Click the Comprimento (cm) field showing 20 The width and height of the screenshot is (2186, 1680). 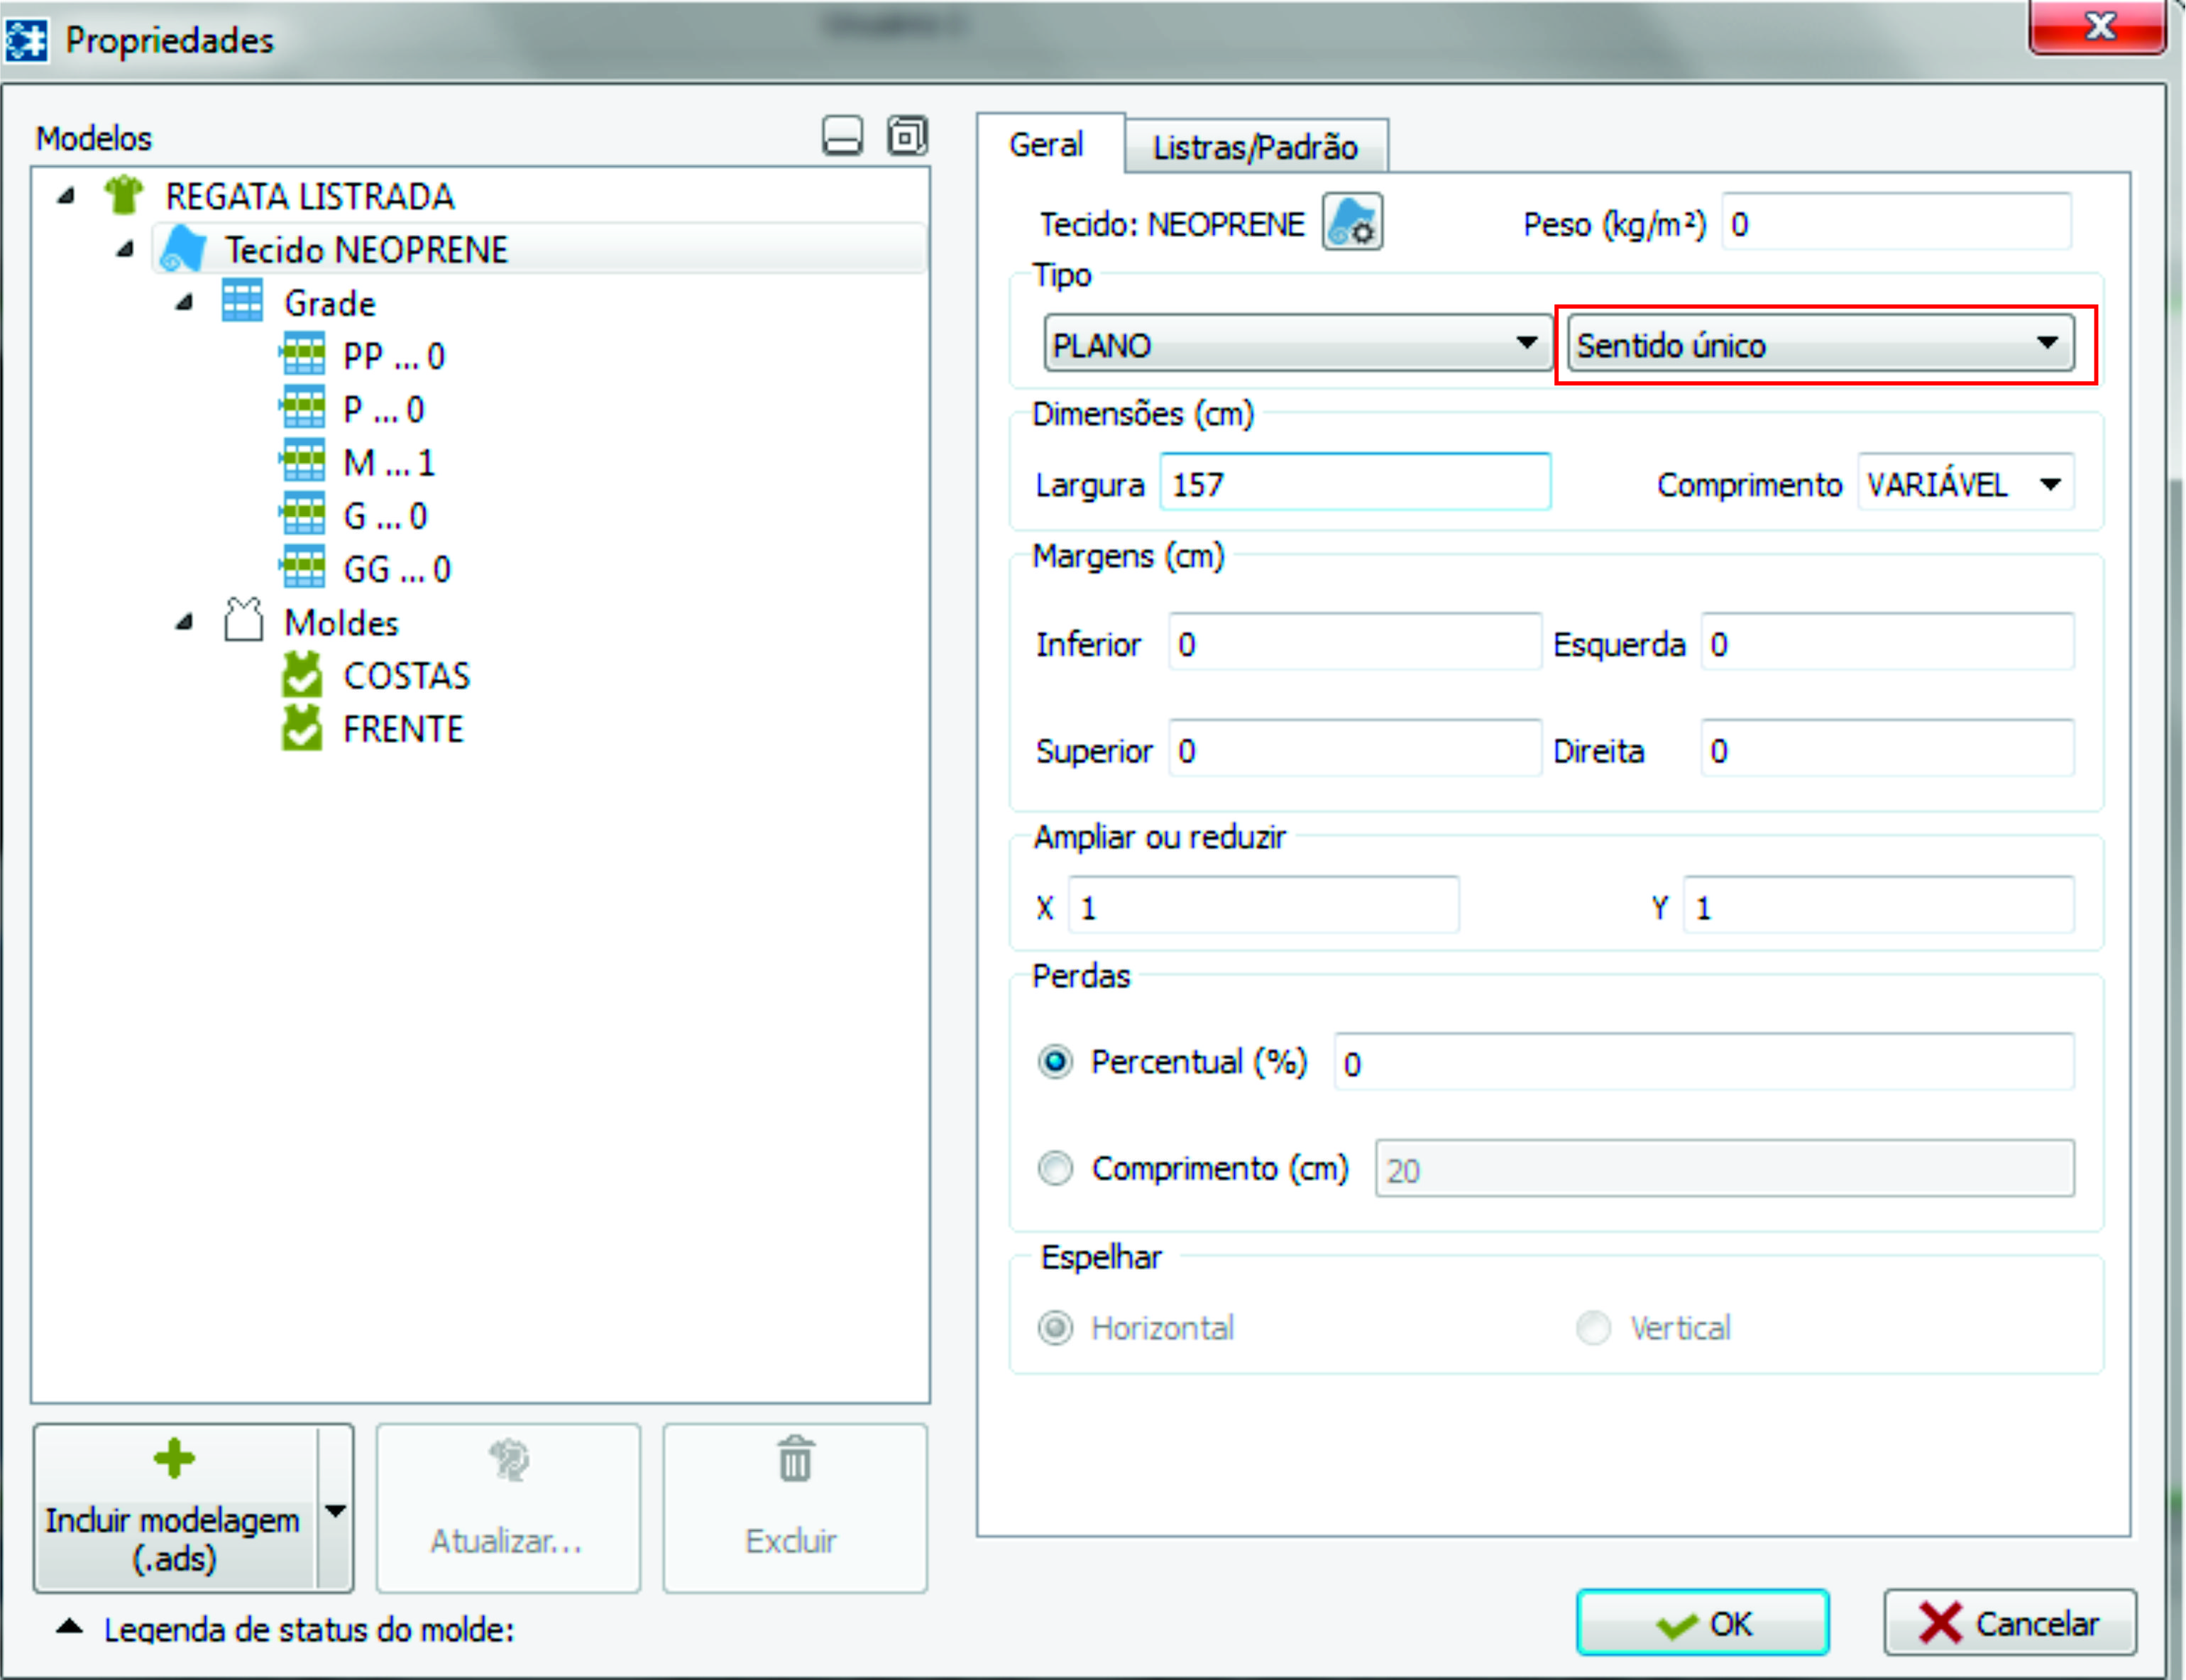tap(1724, 1168)
